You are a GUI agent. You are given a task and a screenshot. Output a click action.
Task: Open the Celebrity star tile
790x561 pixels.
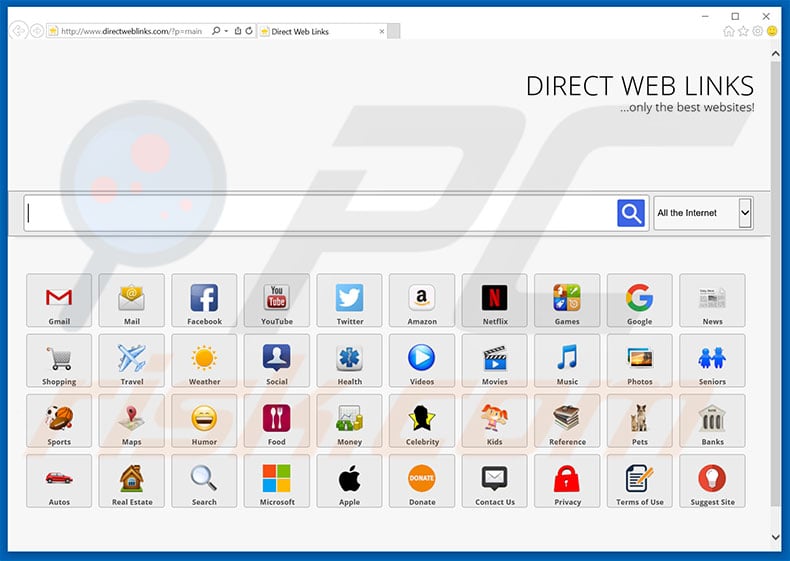(x=422, y=421)
